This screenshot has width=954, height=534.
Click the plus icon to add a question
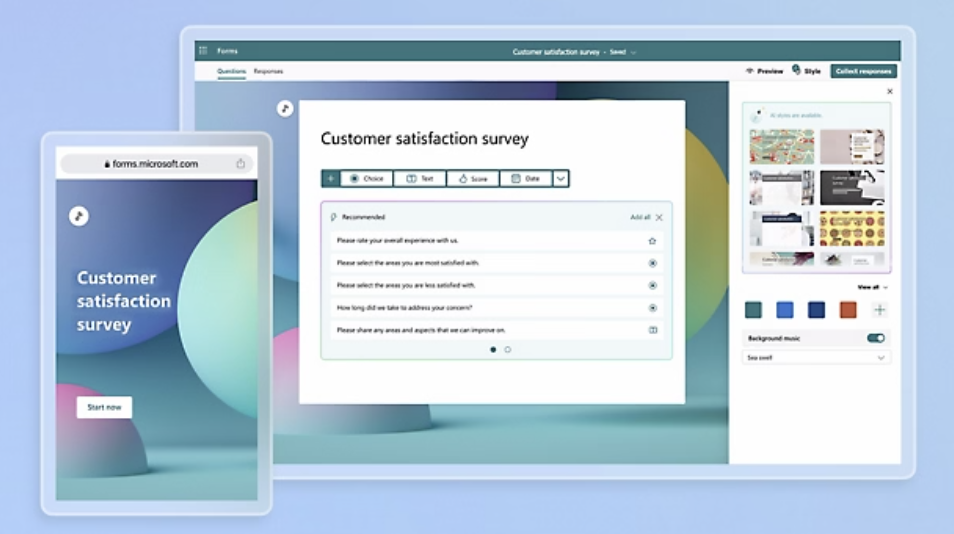click(x=331, y=179)
